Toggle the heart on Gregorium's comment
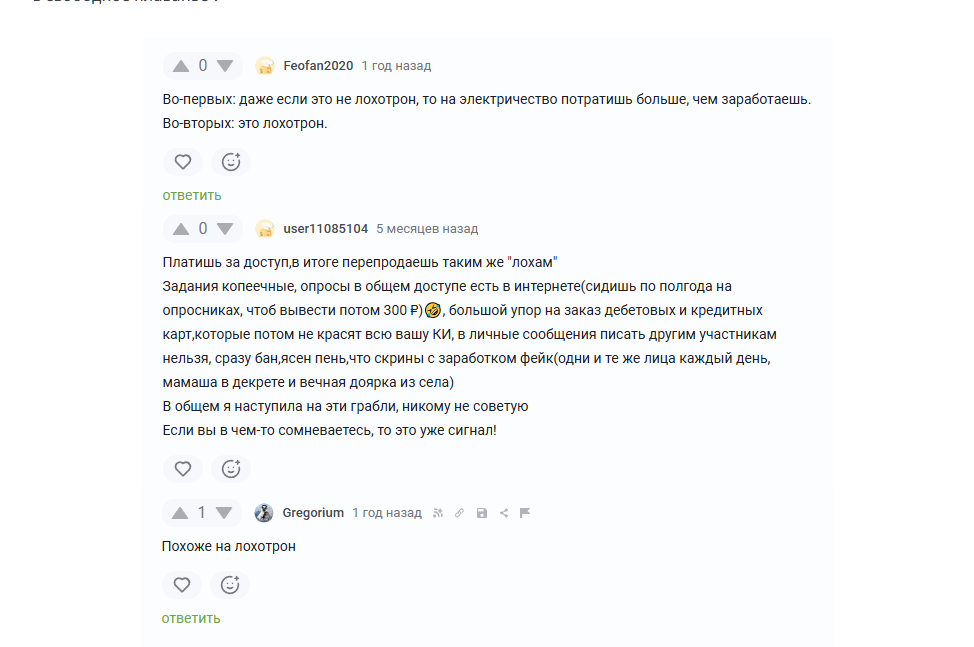The height and width of the screenshot is (647, 974). click(182, 584)
